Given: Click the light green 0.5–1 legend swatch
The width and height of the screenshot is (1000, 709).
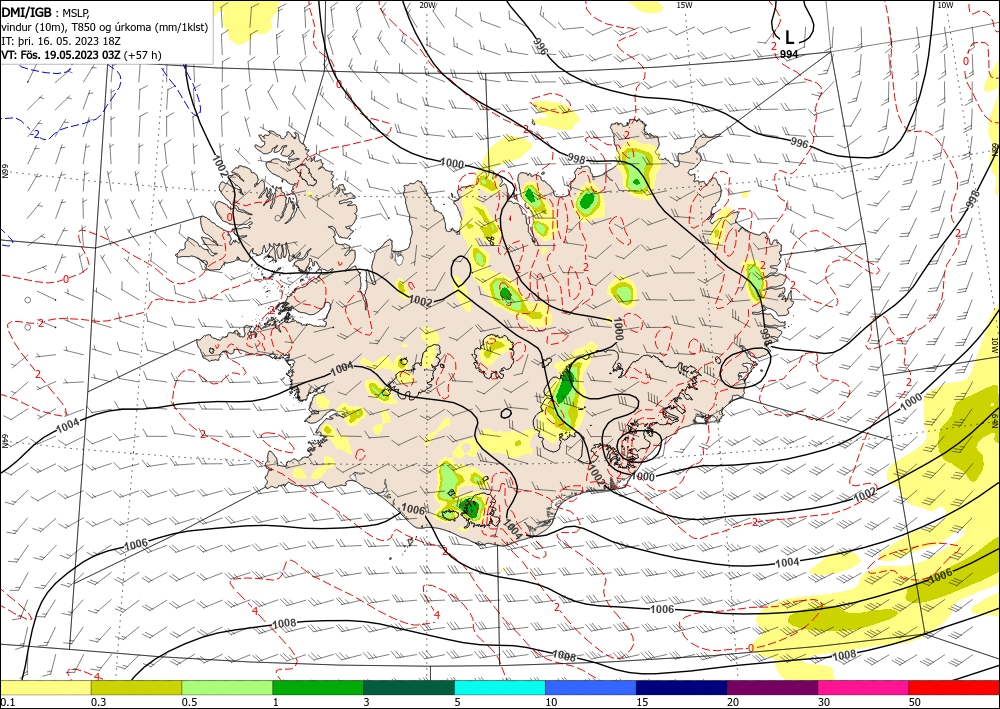Looking at the screenshot, I should [227, 687].
